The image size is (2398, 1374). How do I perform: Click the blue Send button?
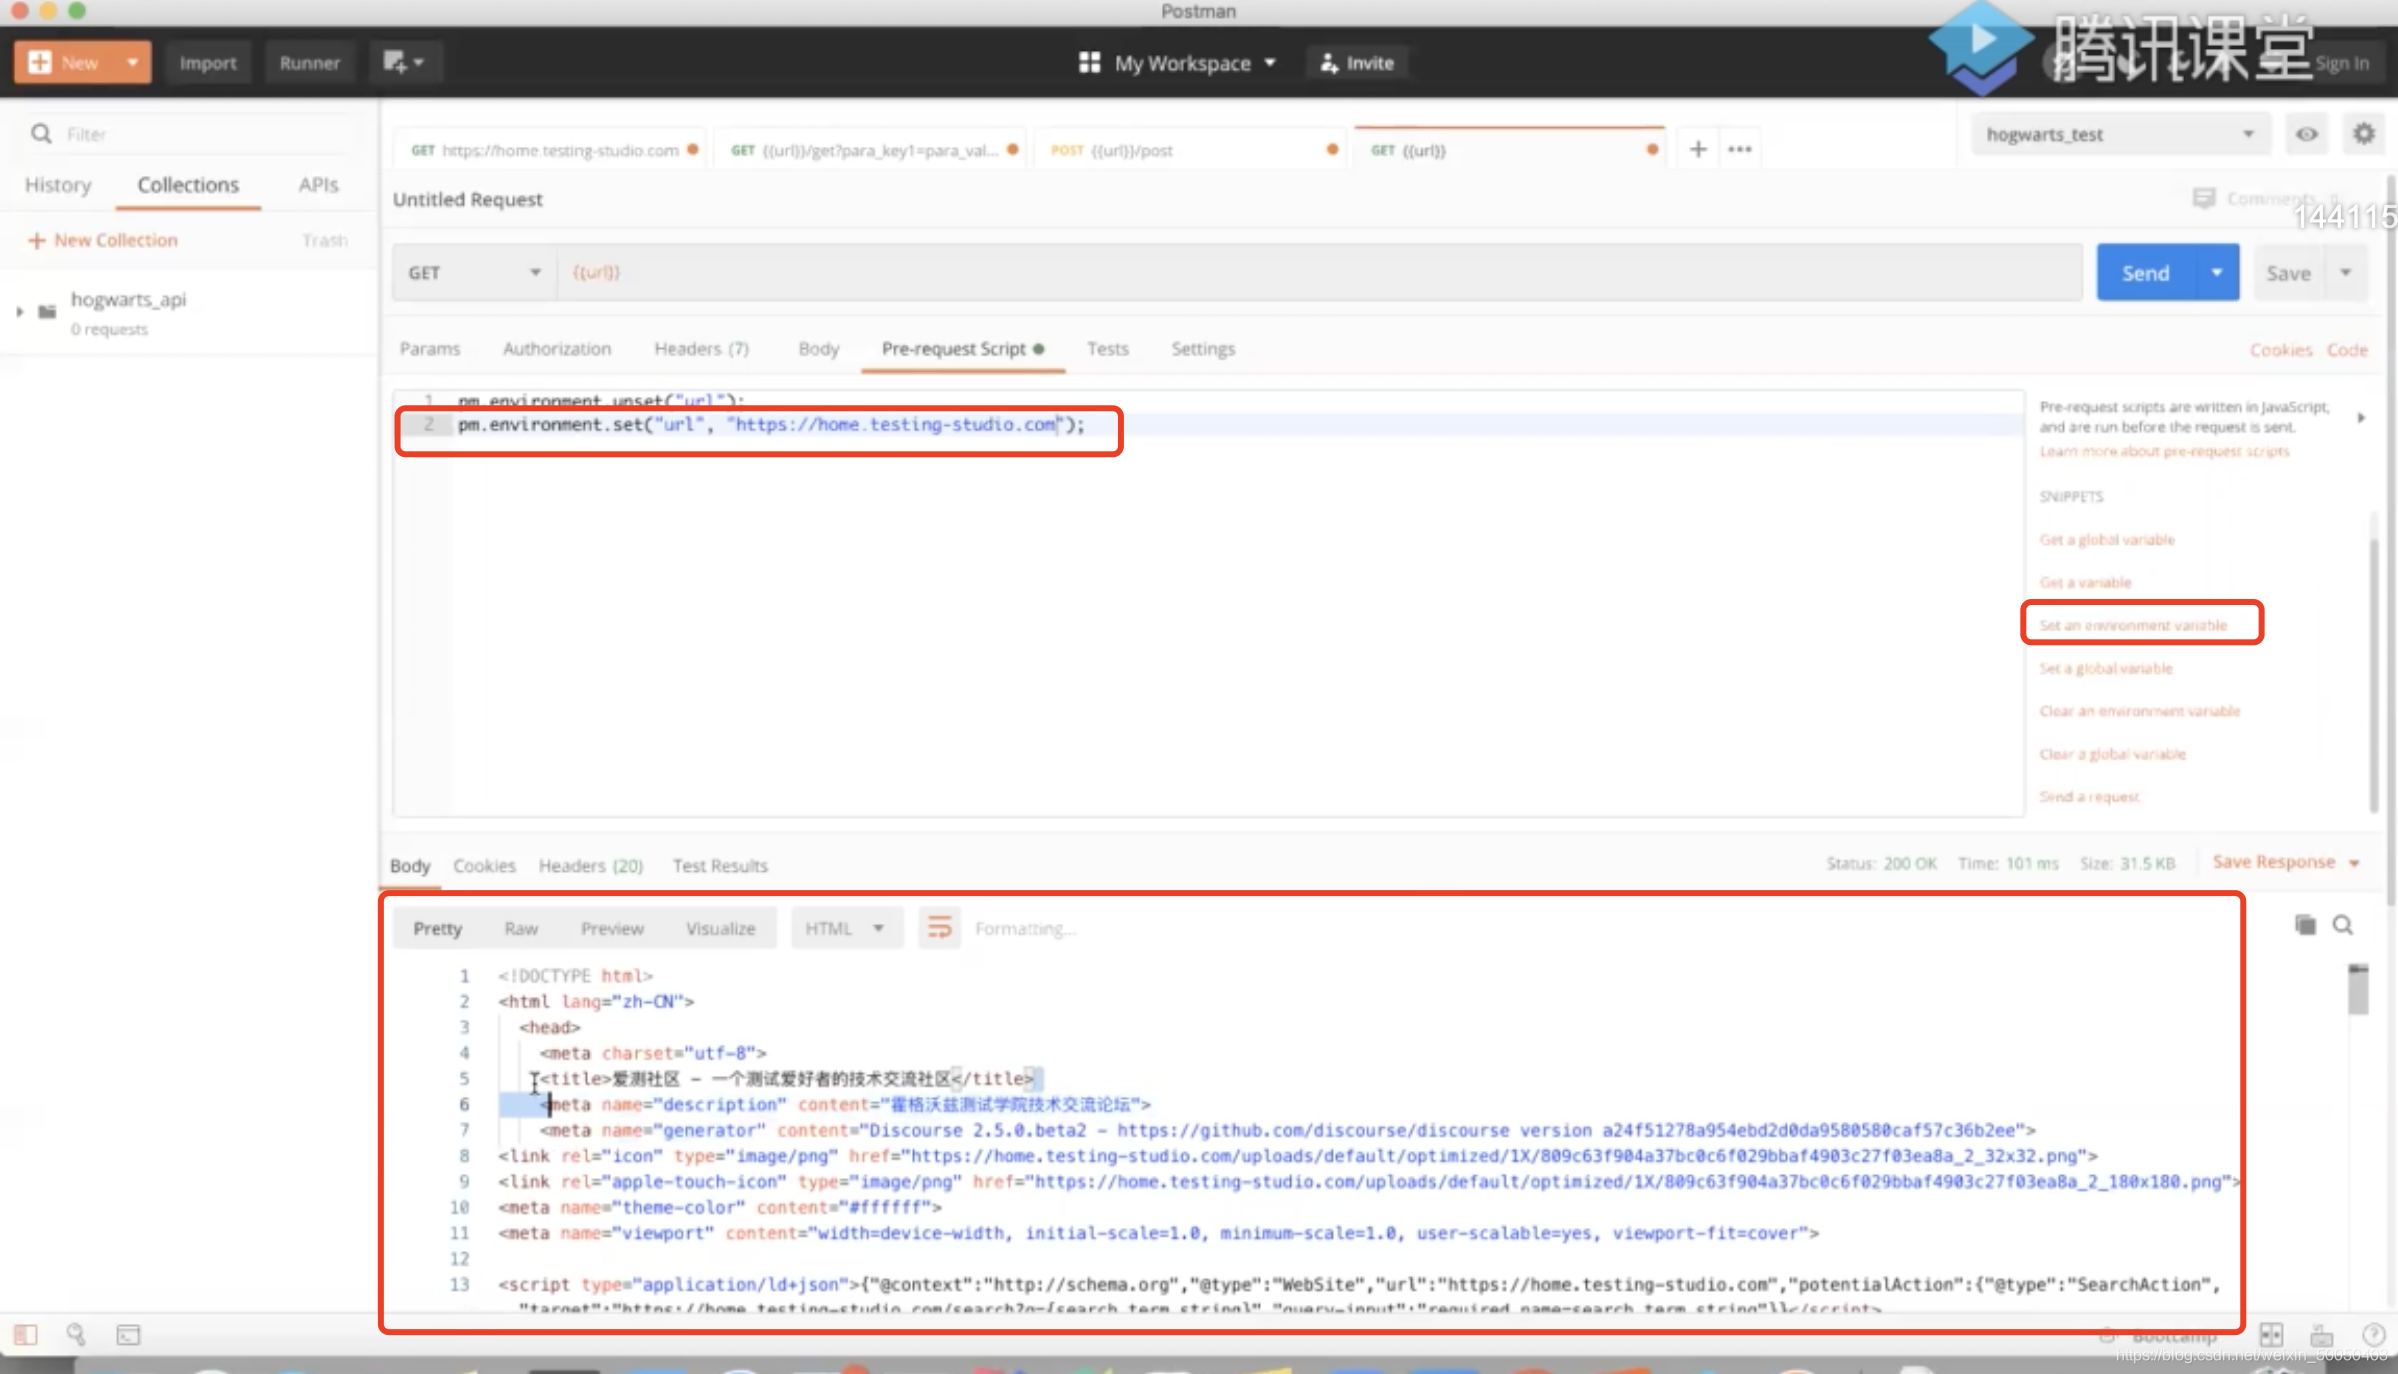click(x=2145, y=273)
